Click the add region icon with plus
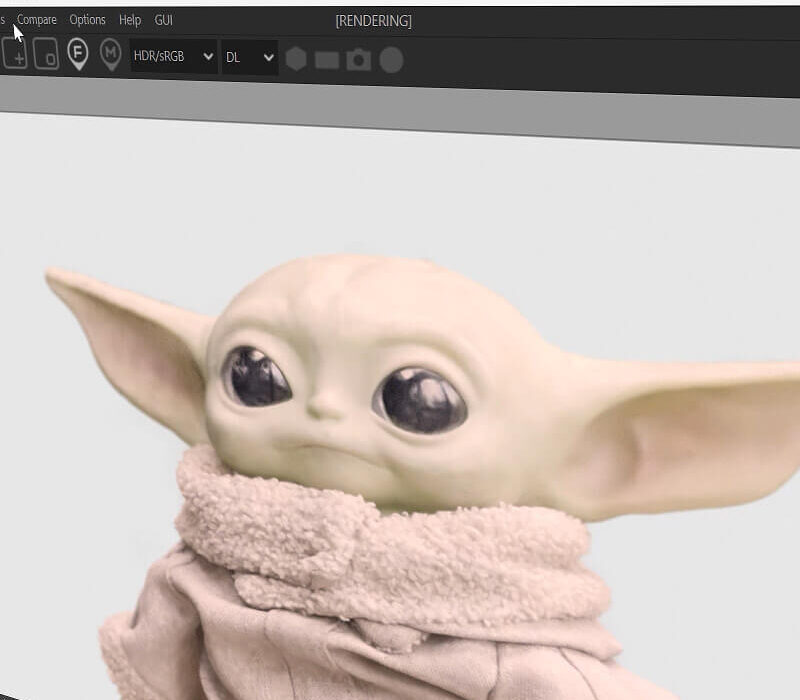Screen dimensions: 800x700 click(14, 53)
